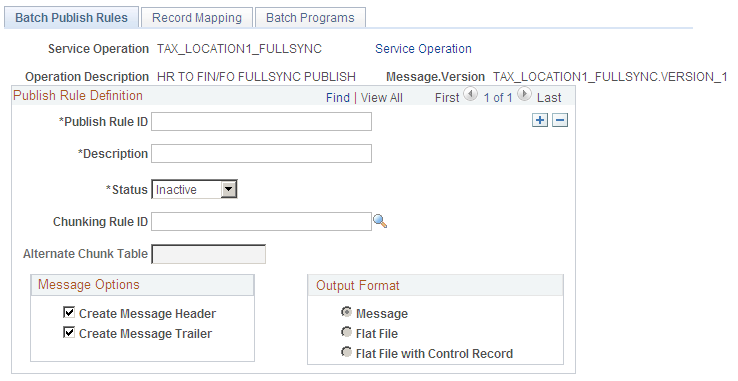Focus the Publish Rule ID field
This screenshot has height=381, width=738.
pos(261,122)
